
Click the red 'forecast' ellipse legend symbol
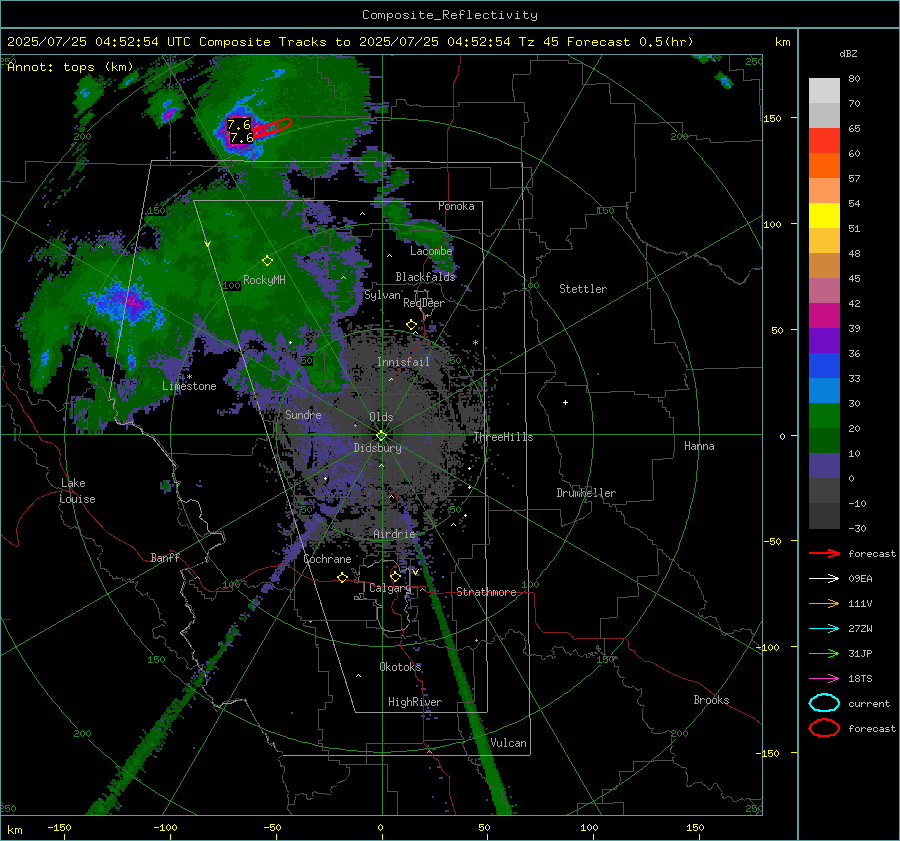click(x=824, y=728)
